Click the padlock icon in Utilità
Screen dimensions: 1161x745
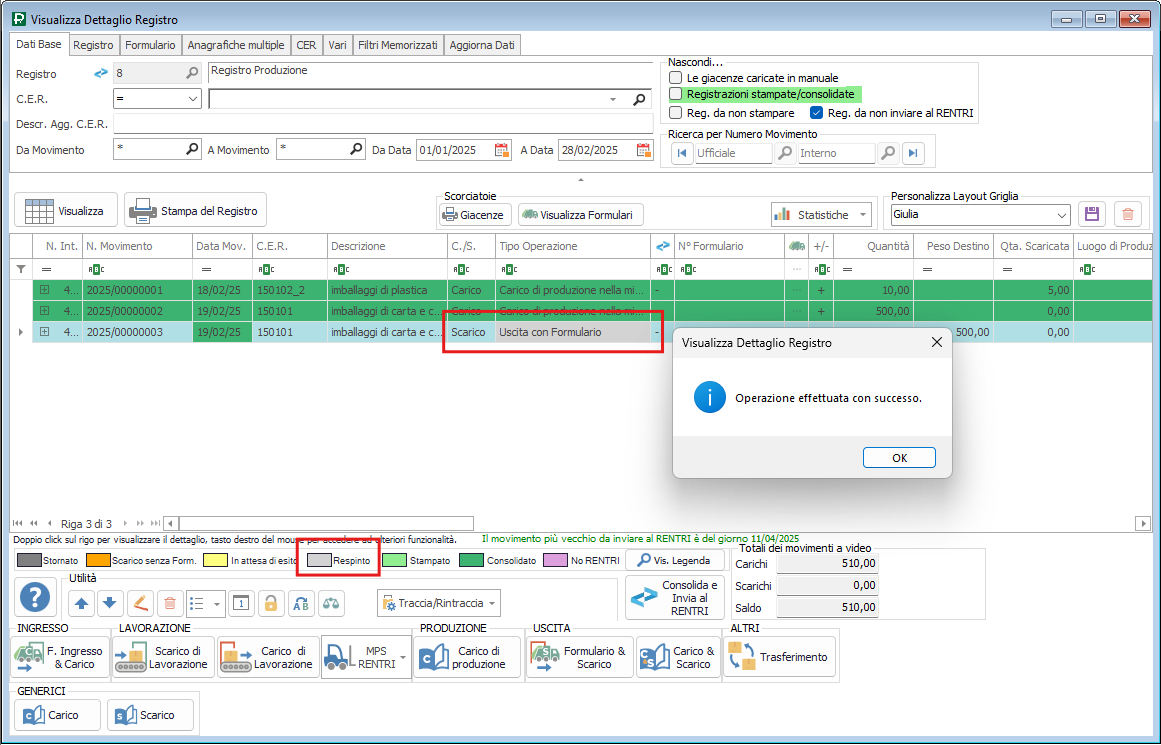pyautogui.click(x=270, y=603)
